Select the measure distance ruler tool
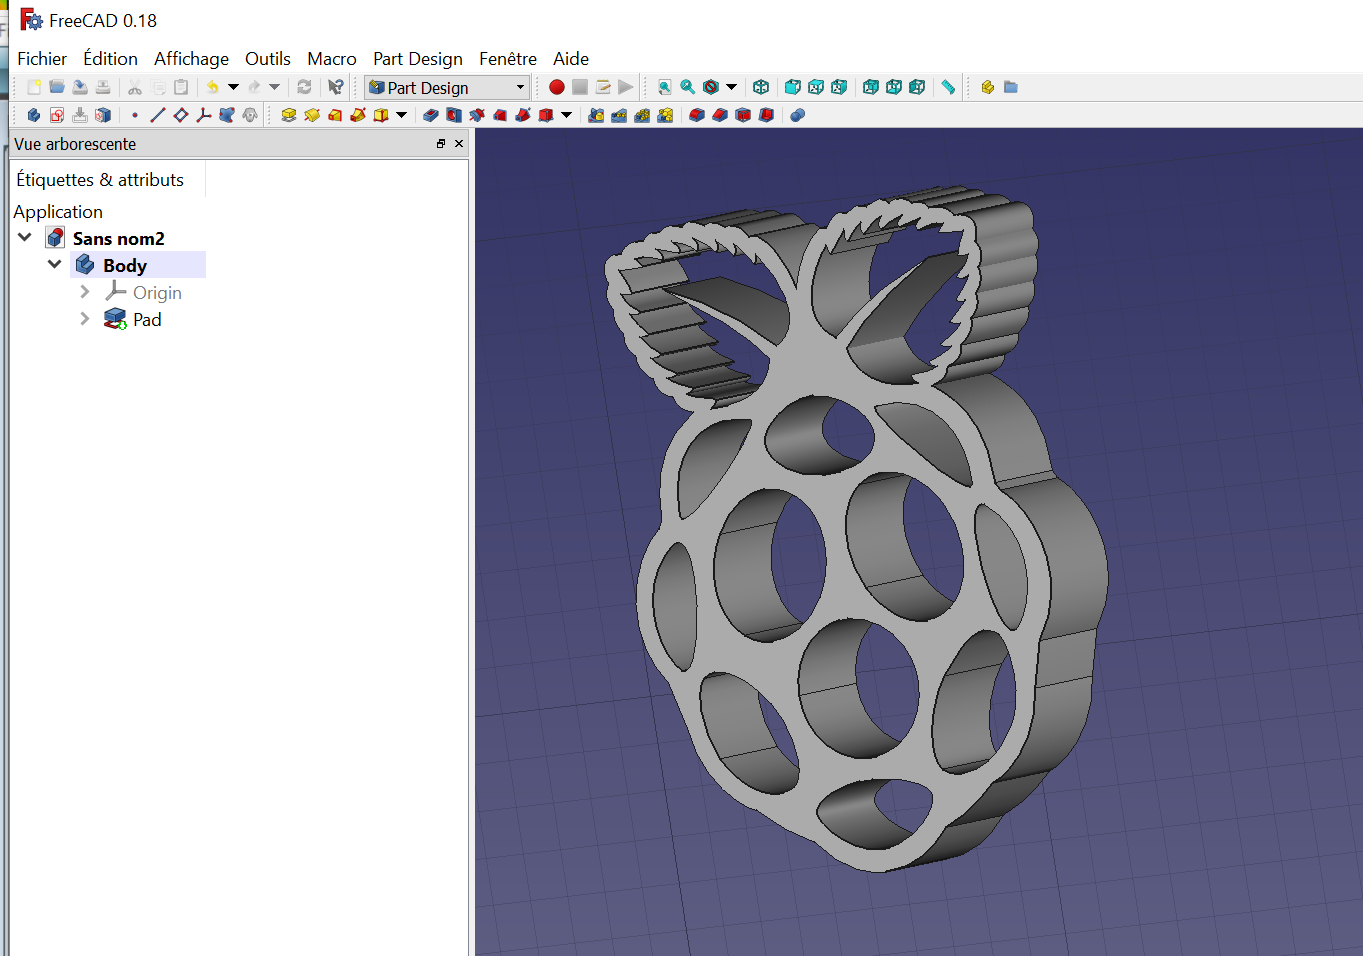 click(x=948, y=87)
